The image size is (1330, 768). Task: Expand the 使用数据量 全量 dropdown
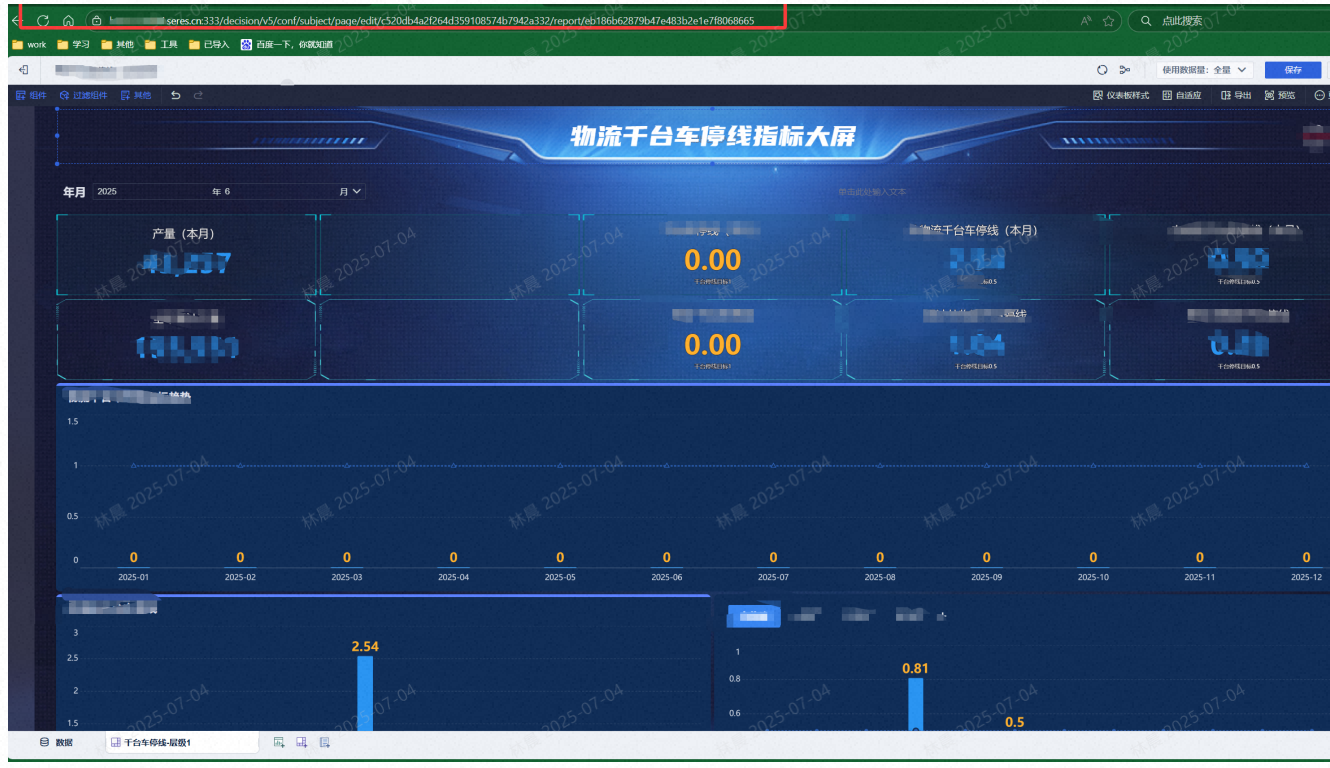[x=1204, y=70]
